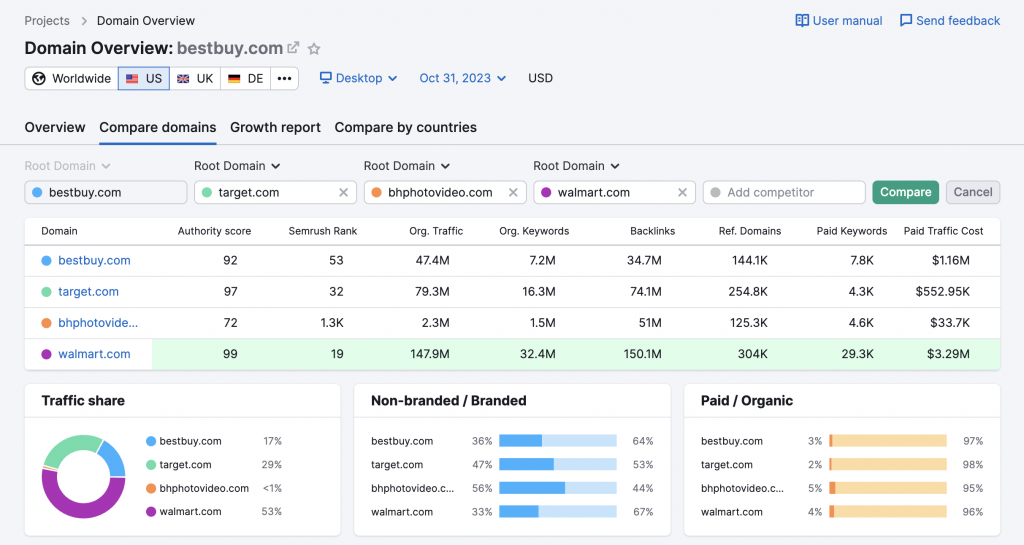The image size is (1024, 545).
Task: Select Worldwide database
Action: [72, 78]
